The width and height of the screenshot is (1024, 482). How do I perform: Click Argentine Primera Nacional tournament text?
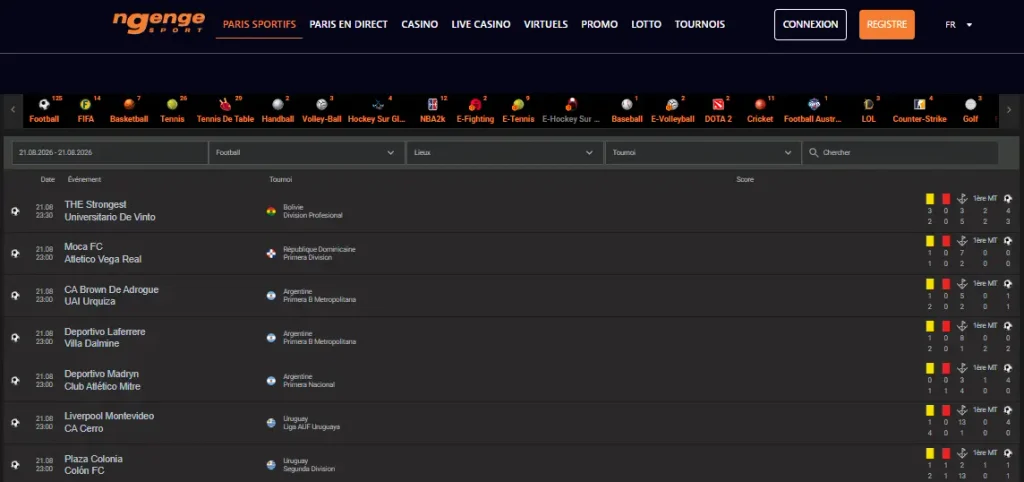click(308, 380)
